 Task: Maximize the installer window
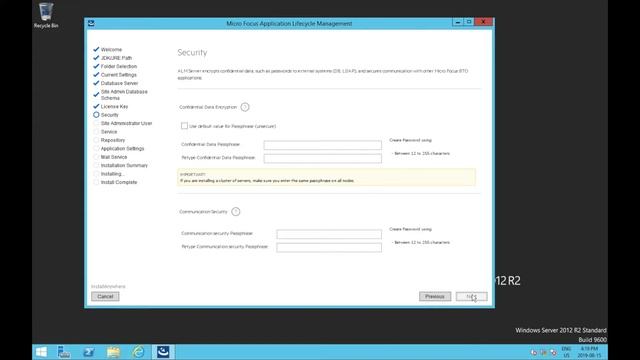469,22
